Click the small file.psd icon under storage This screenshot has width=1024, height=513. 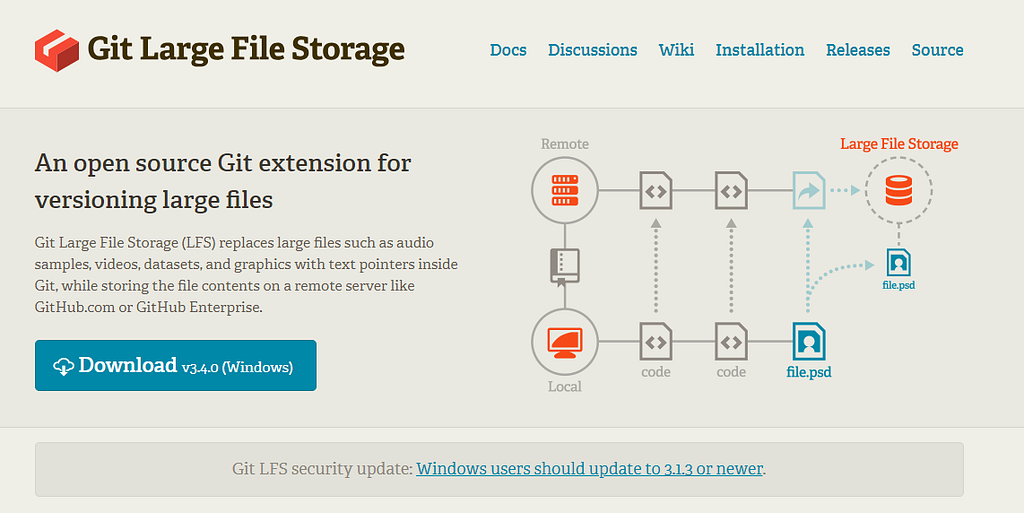click(x=899, y=262)
